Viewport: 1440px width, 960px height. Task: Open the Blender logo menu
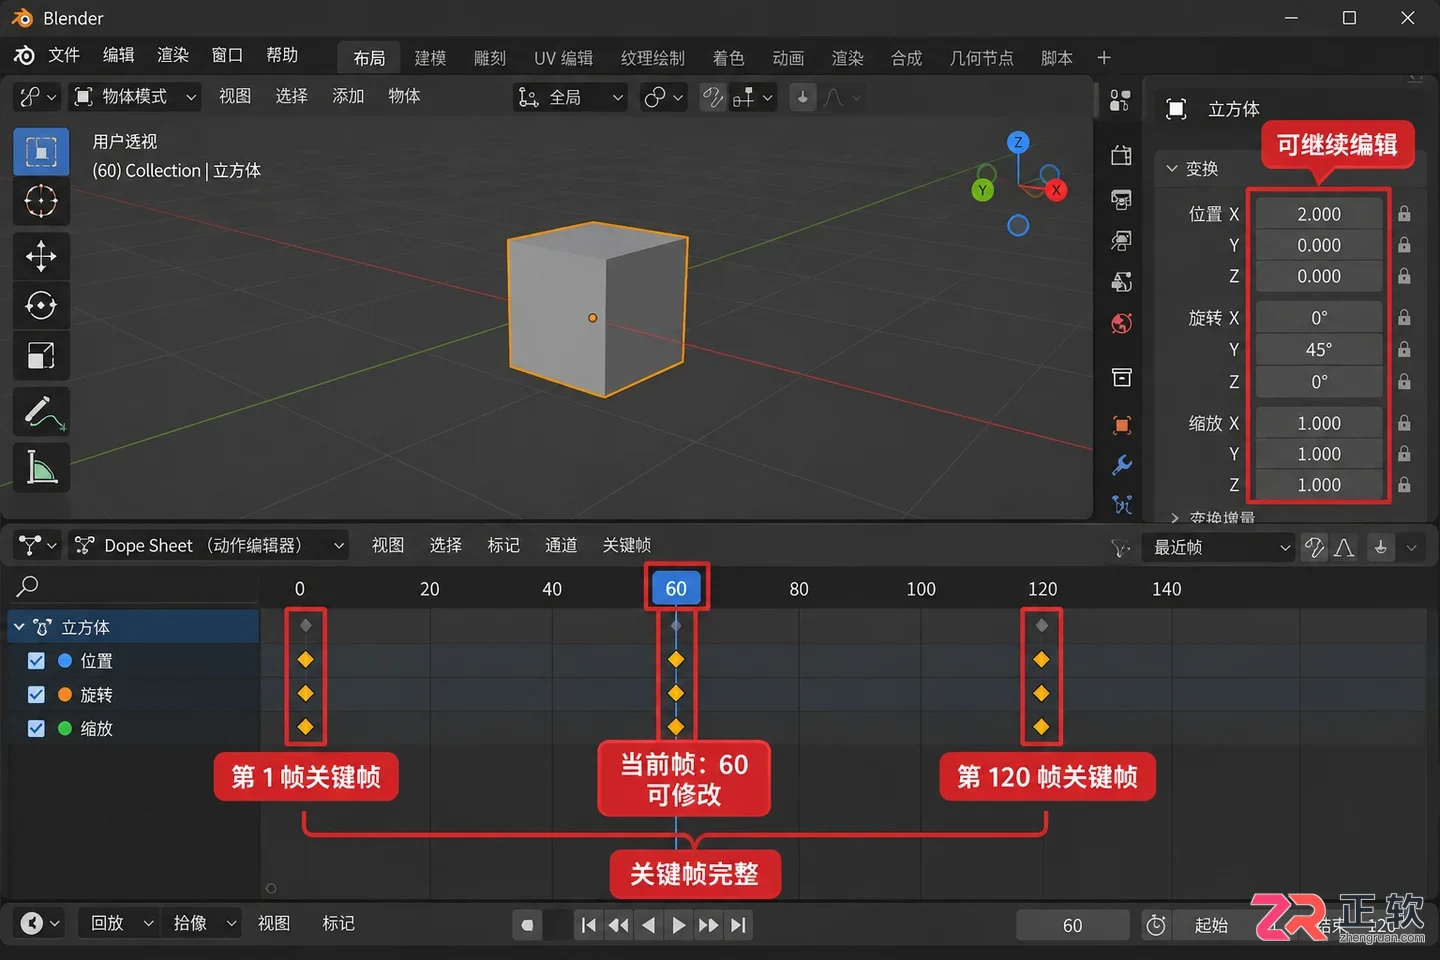point(24,56)
